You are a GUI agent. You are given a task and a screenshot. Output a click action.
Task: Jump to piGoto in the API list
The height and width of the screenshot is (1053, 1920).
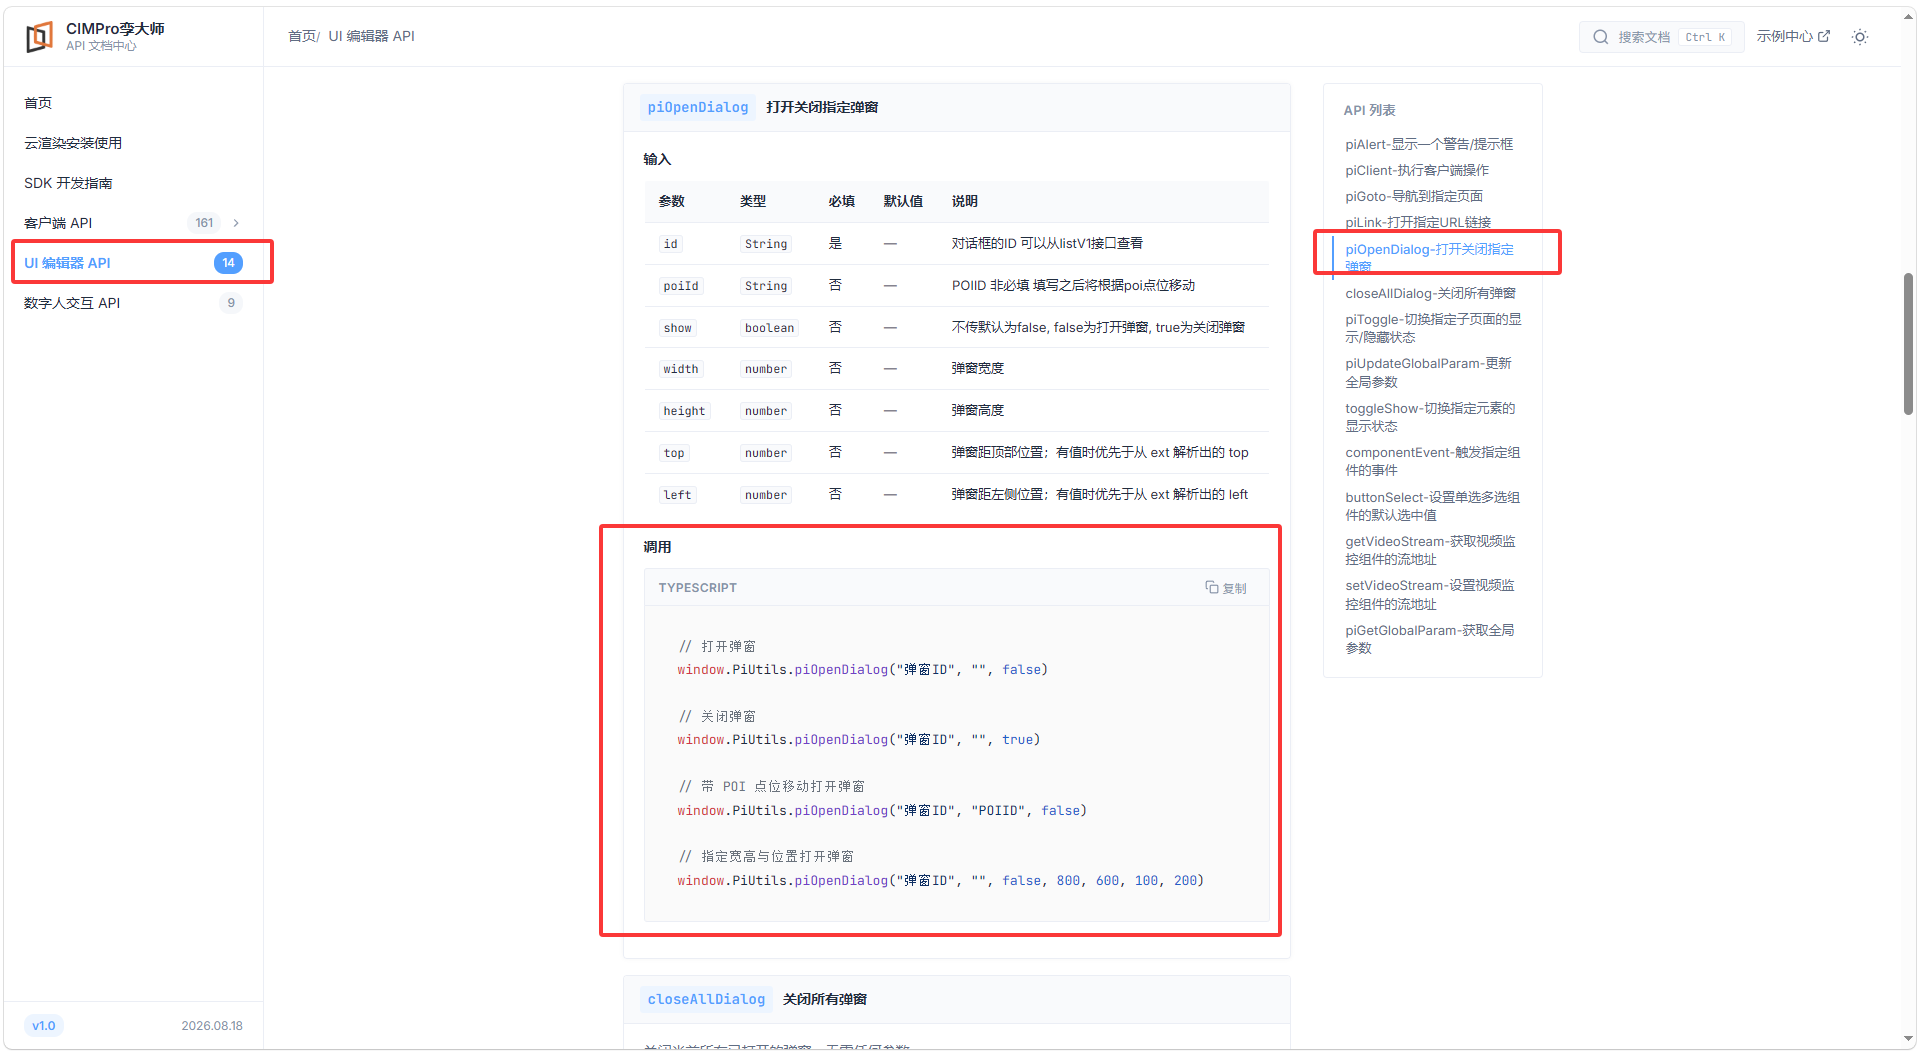click(1414, 196)
